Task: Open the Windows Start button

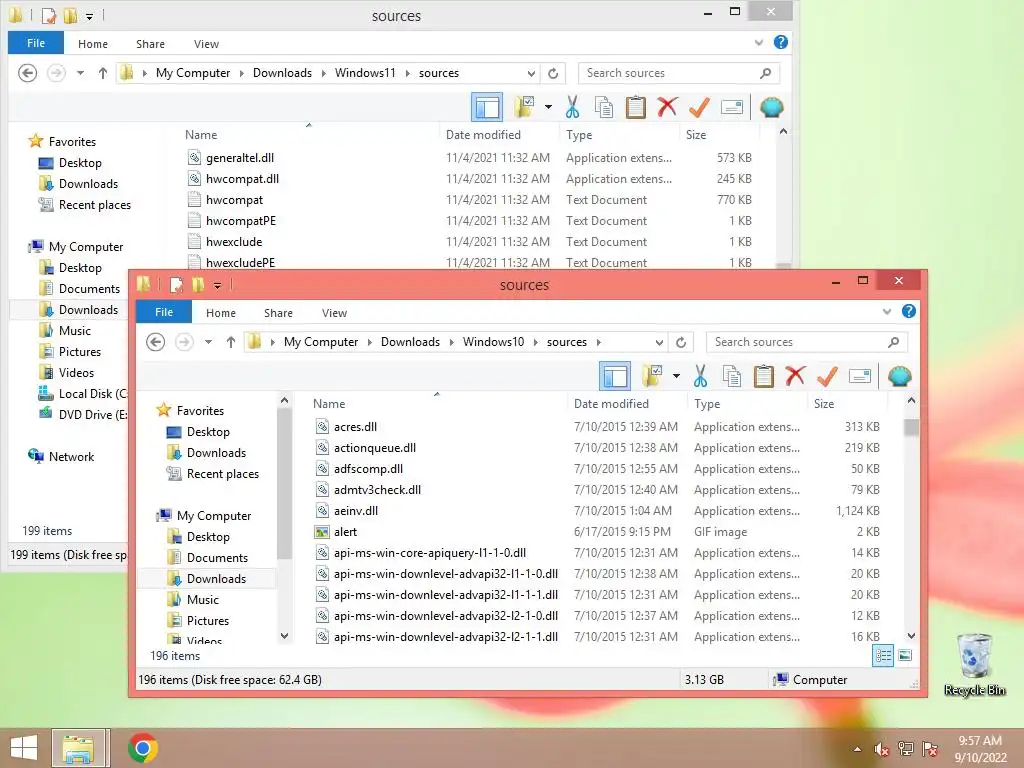Action: click(x=24, y=748)
